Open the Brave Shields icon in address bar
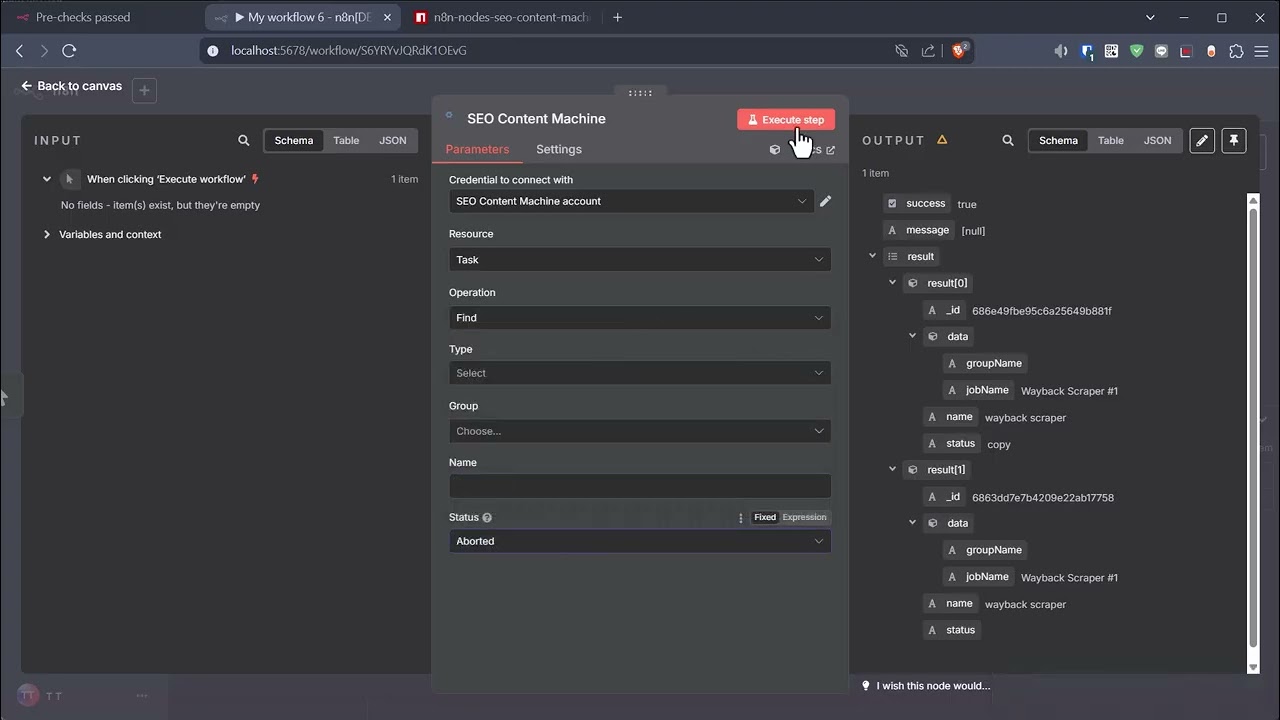 click(959, 51)
